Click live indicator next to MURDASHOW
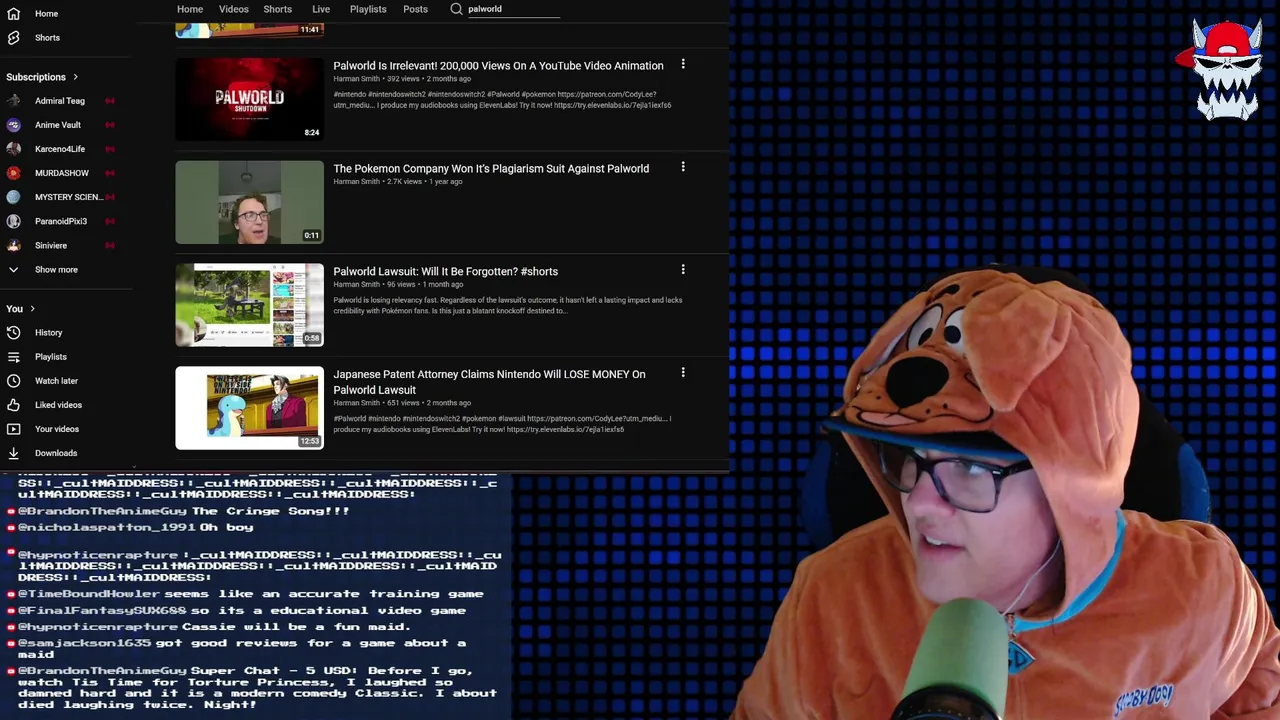Viewport: 1280px width, 720px height. 110,173
